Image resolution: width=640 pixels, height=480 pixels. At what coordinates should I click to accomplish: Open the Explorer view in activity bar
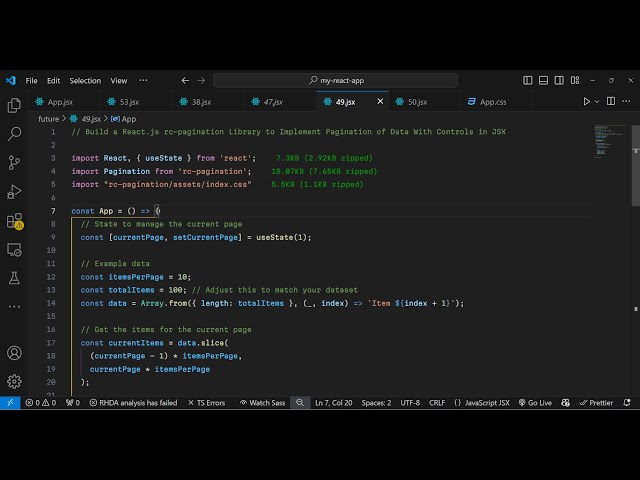point(14,104)
